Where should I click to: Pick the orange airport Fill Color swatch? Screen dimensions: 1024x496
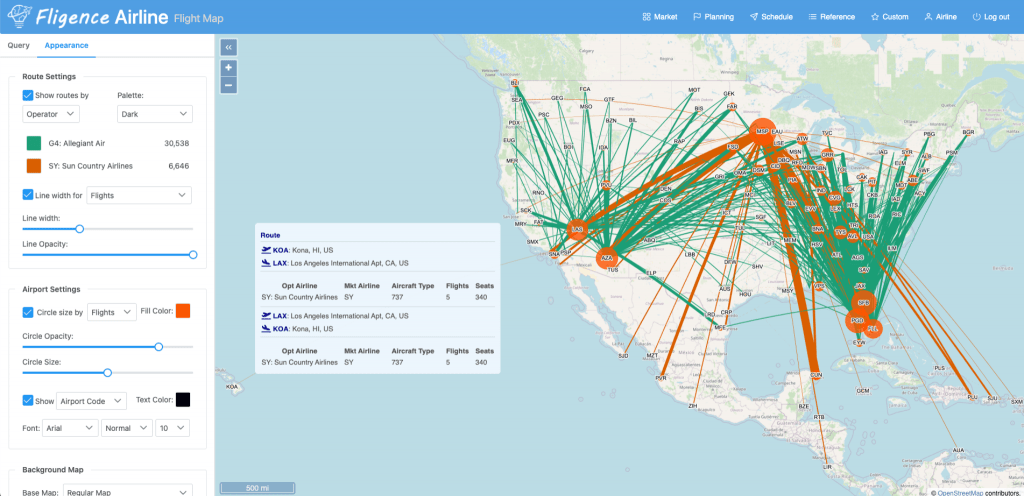coord(183,312)
